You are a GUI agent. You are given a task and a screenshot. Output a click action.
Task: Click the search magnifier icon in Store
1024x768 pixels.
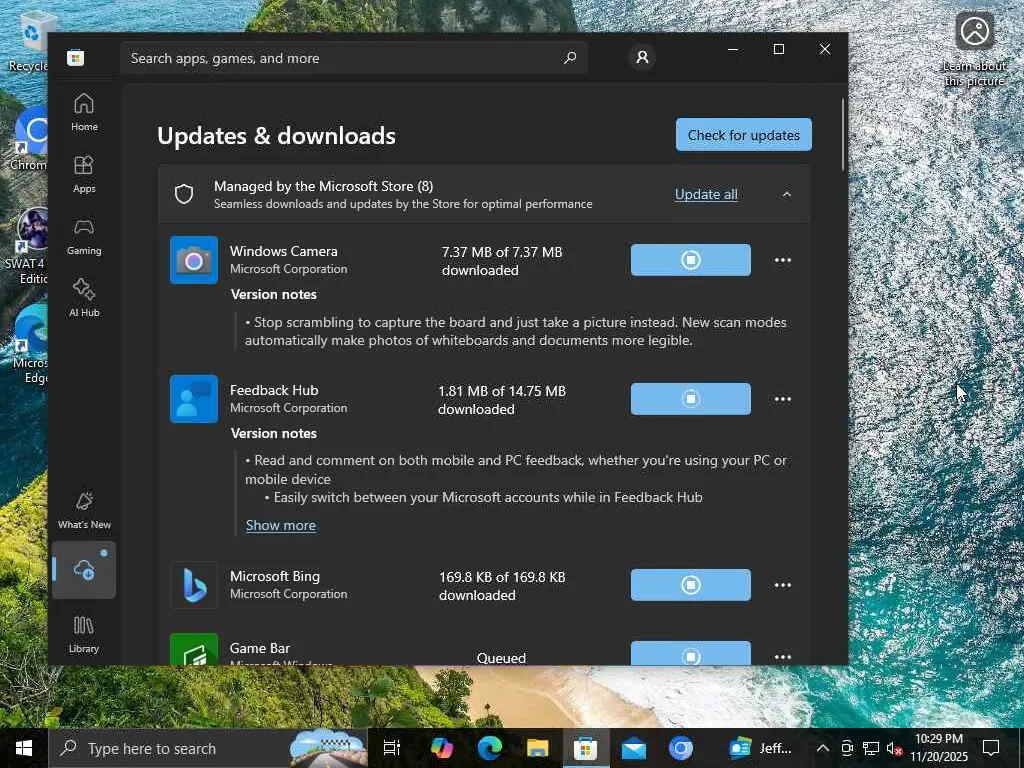click(x=570, y=57)
